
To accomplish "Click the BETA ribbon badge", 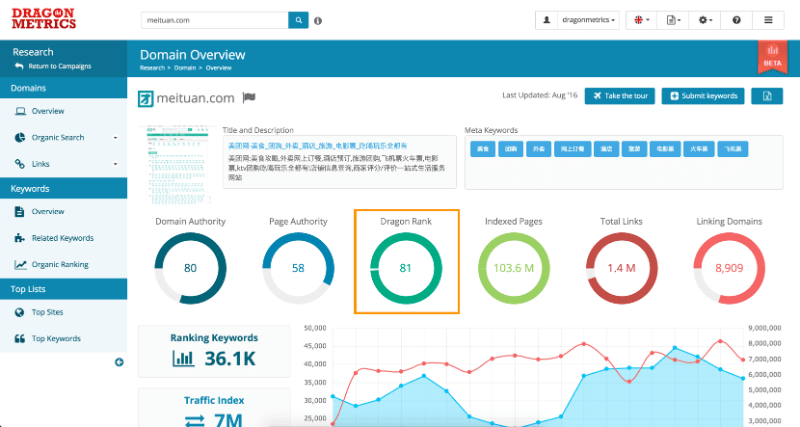I will [x=772, y=57].
